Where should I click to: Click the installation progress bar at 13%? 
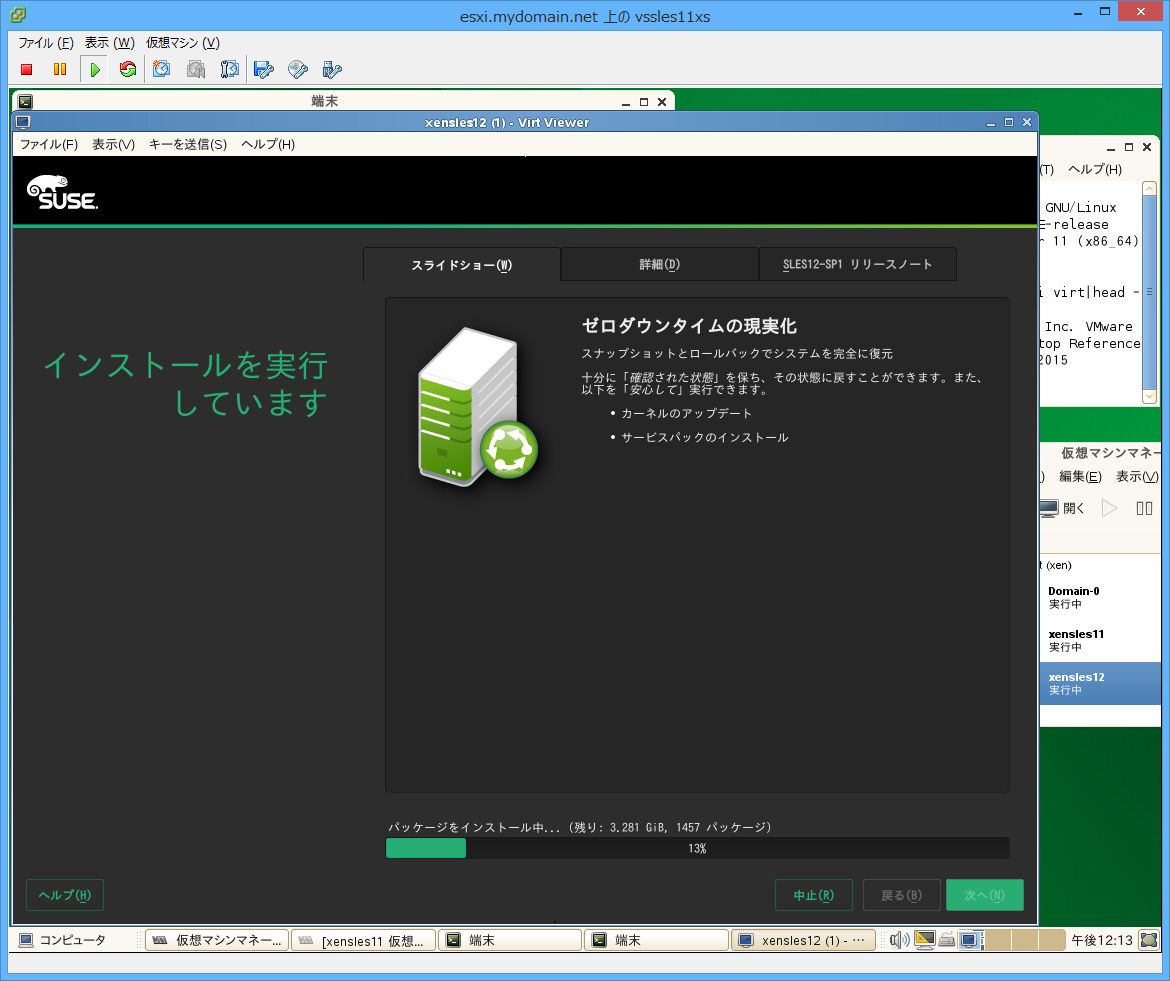coord(697,848)
